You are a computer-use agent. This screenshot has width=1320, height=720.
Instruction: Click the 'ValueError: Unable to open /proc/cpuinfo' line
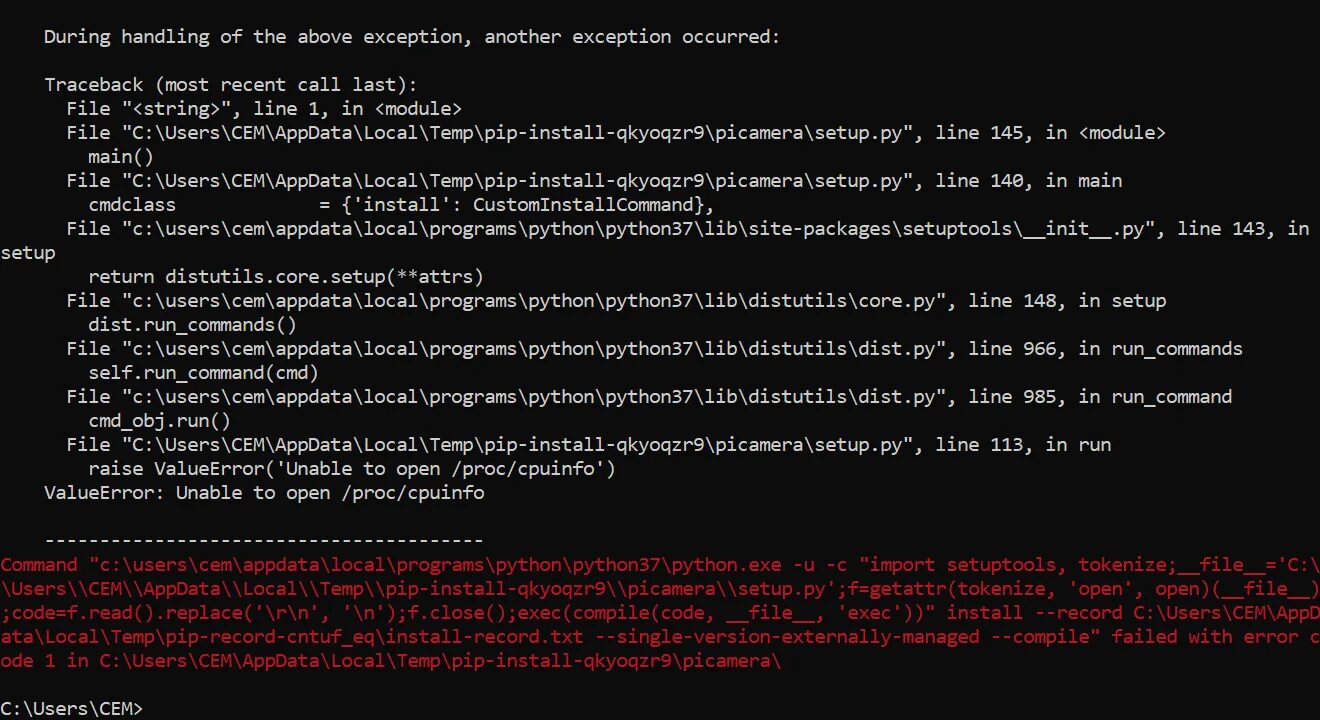pos(264,492)
